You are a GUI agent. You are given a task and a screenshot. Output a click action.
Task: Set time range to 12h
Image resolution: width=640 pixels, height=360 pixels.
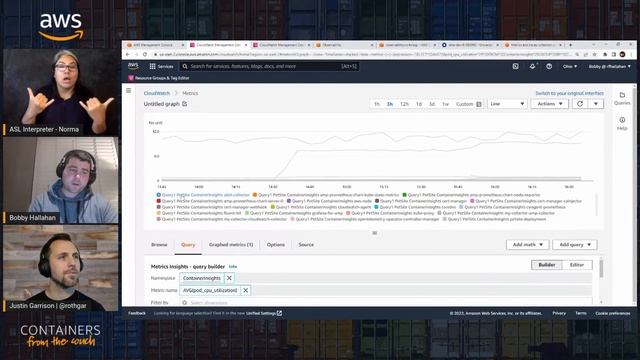404,104
